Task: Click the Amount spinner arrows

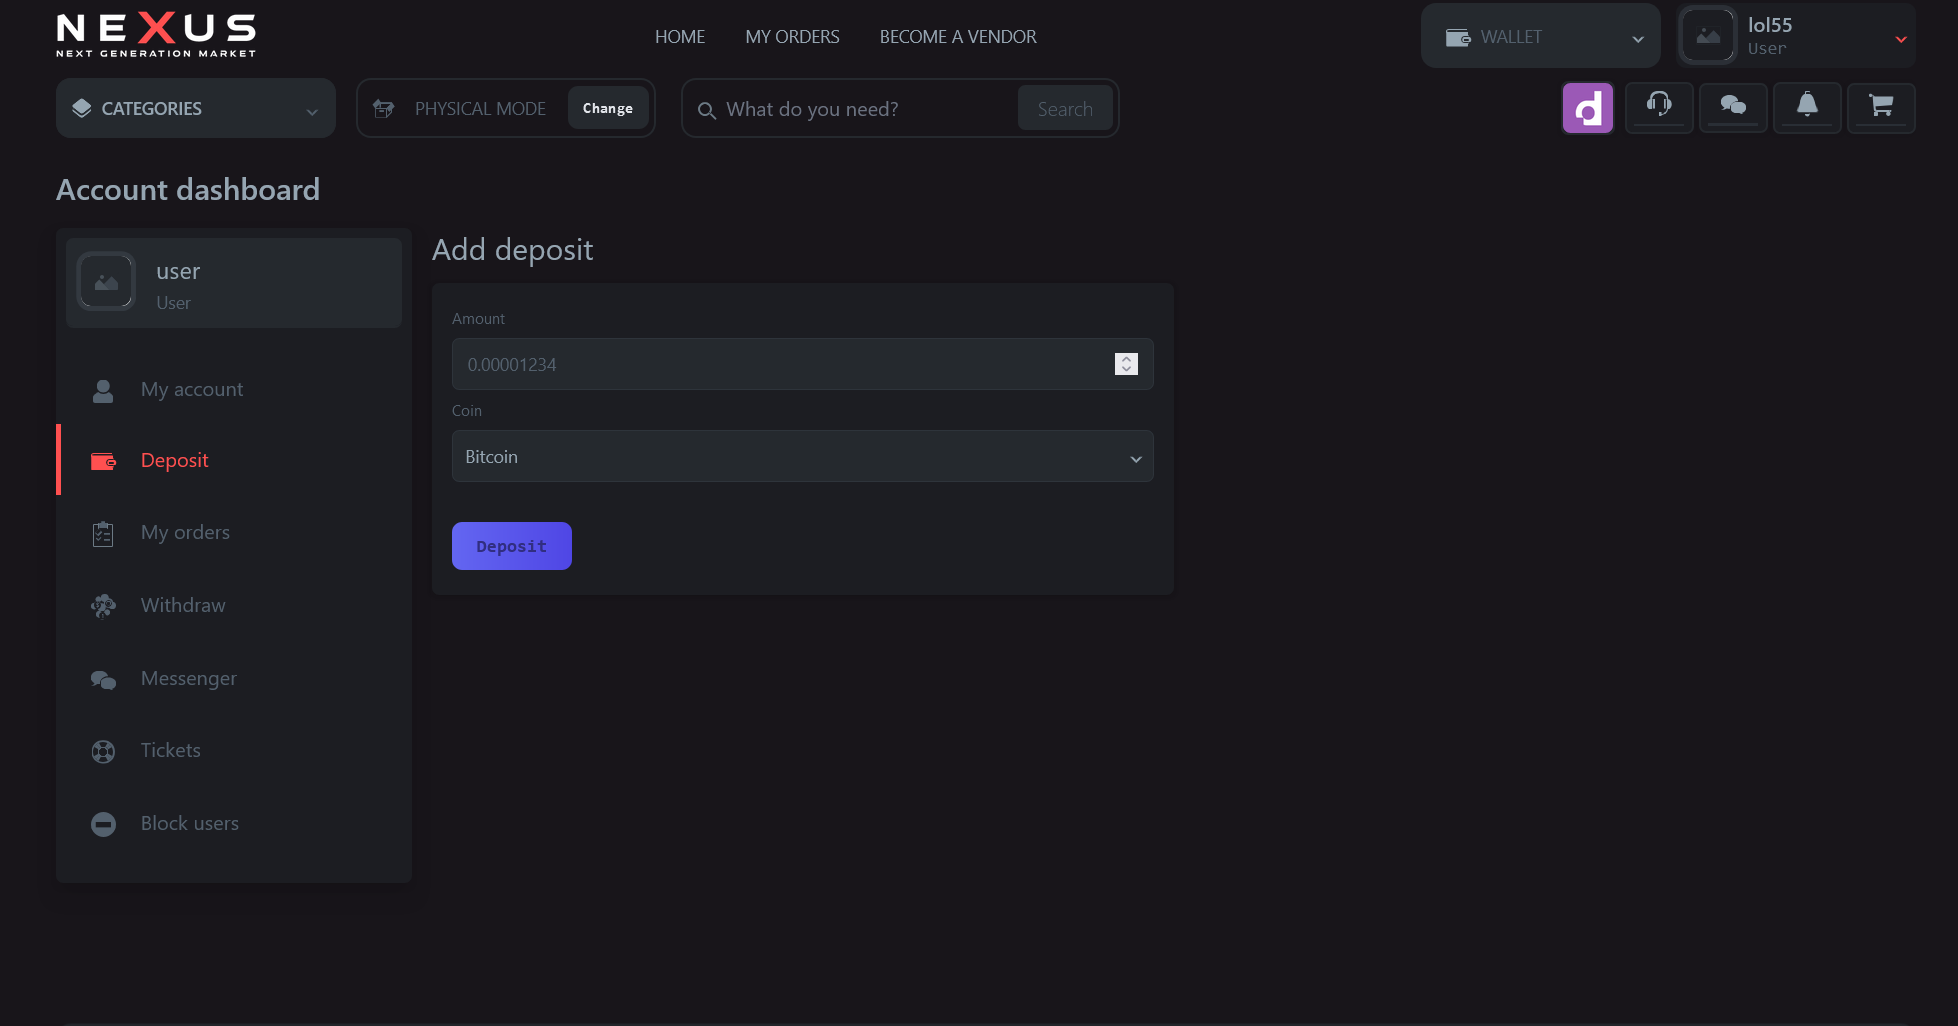Action: (1126, 364)
